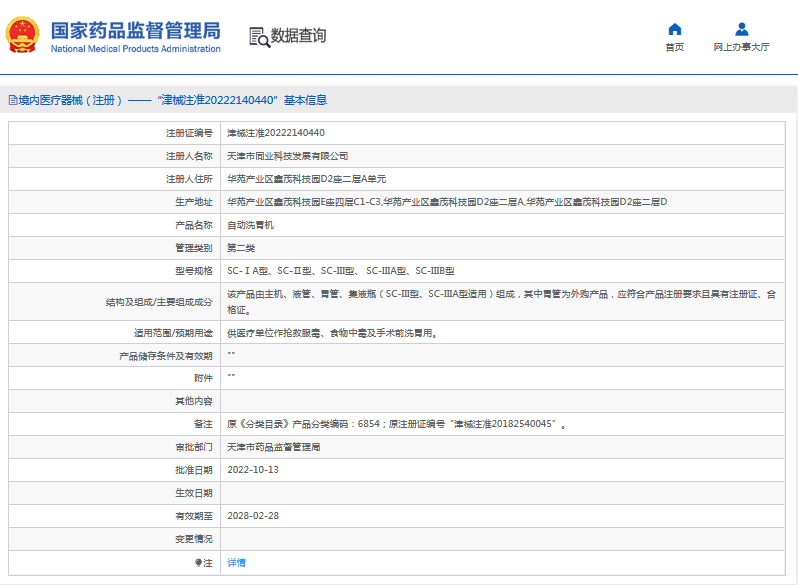Select approving department 天津市药品监督管理局
798x585 pixels.
(x=273, y=447)
